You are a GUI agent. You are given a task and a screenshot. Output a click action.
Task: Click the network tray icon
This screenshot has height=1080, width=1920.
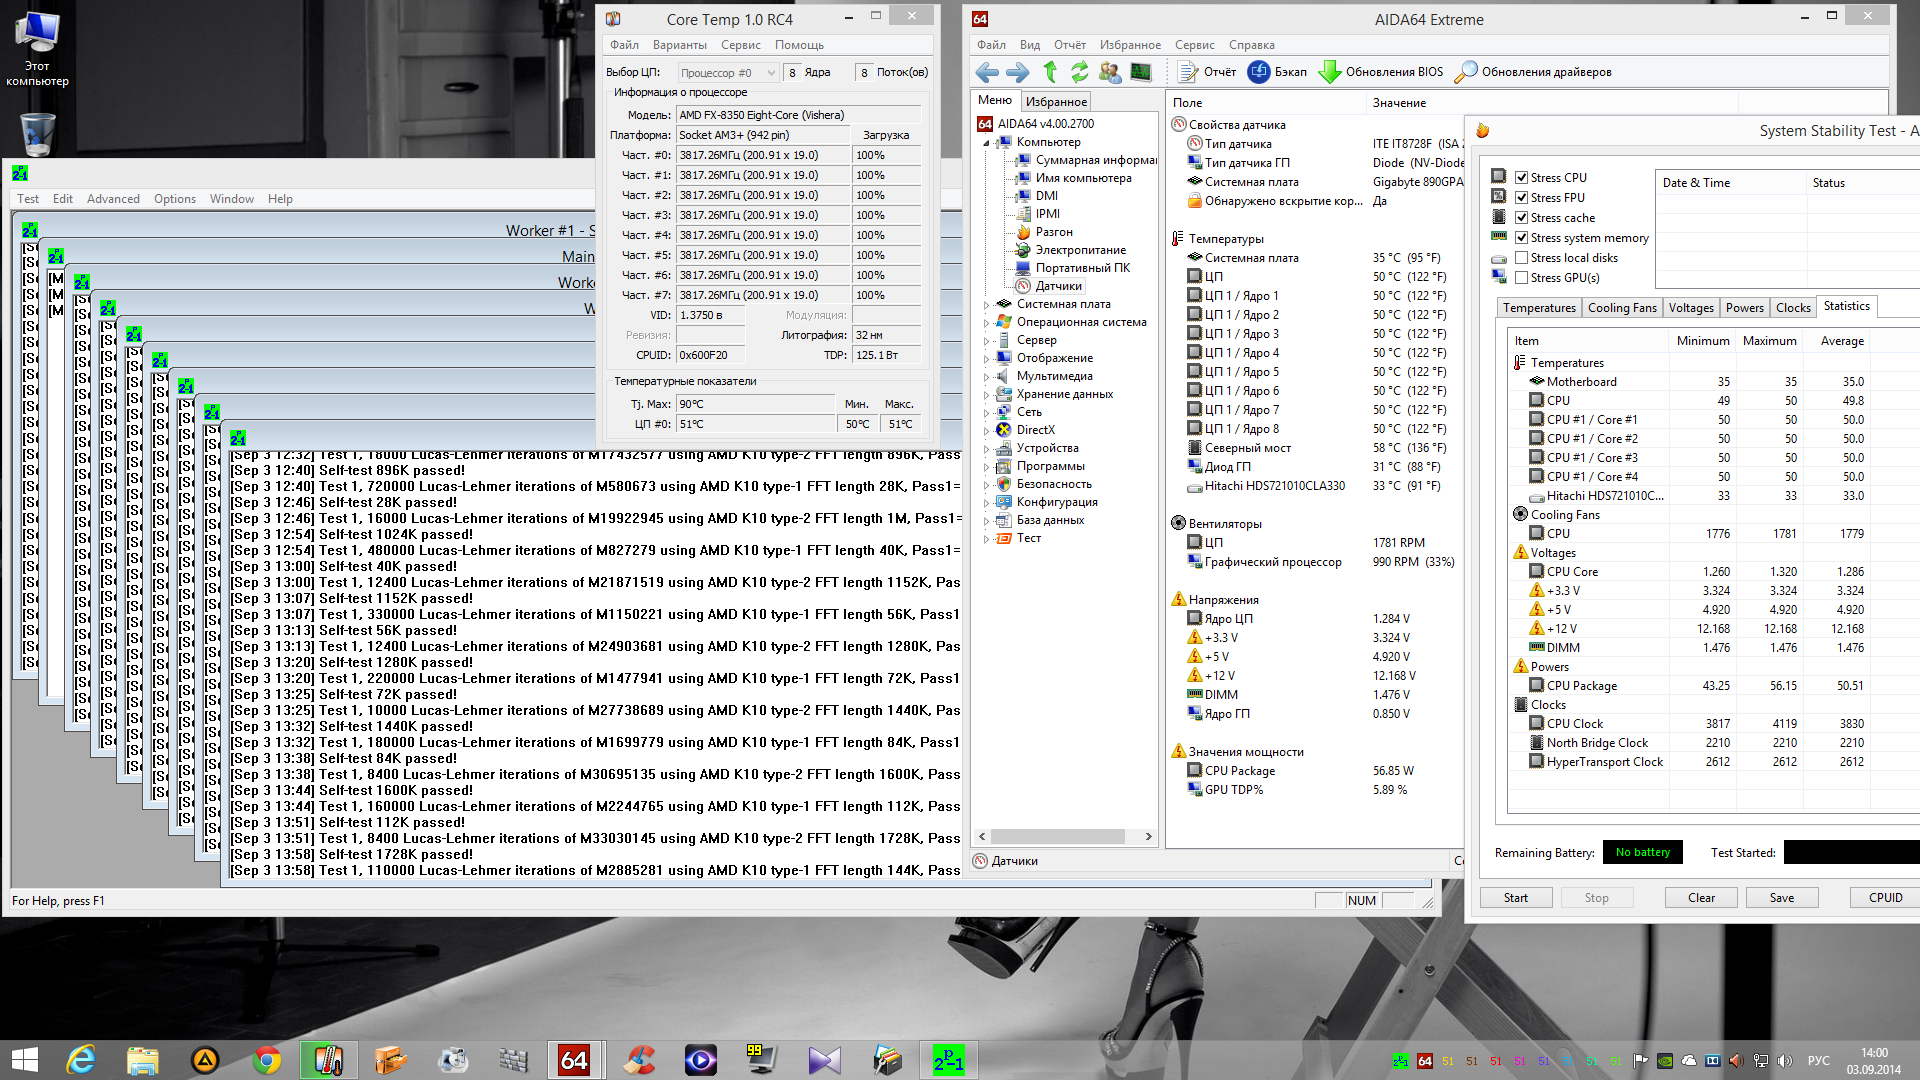pyautogui.click(x=1761, y=1061)
